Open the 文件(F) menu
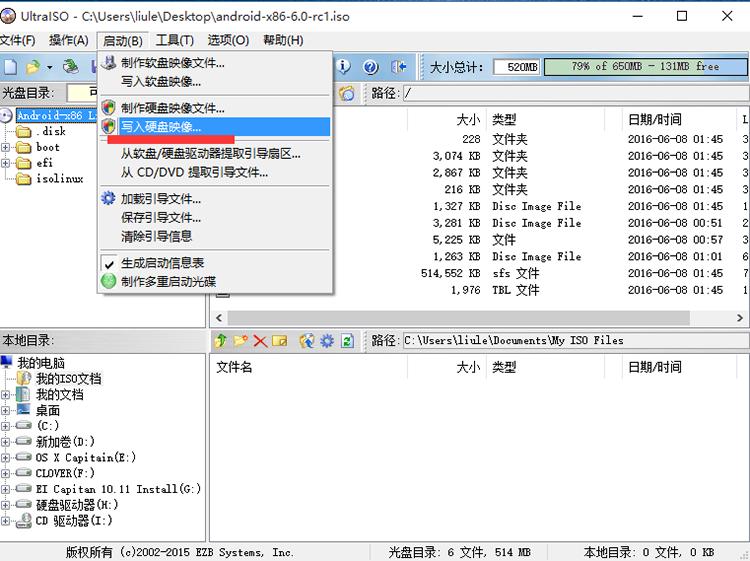The height and width of the screenshot is (561, 750). click(x=17, y=40)
